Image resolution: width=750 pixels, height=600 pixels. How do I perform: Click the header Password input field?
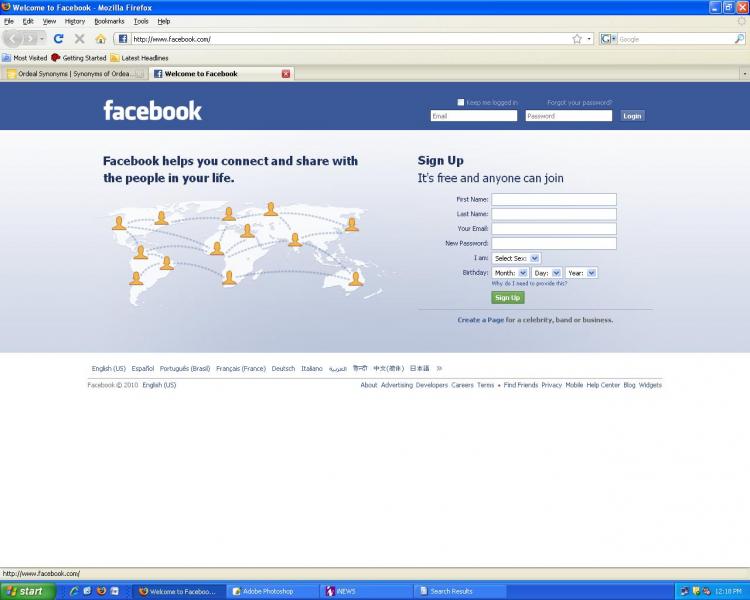tap(568, 116)
